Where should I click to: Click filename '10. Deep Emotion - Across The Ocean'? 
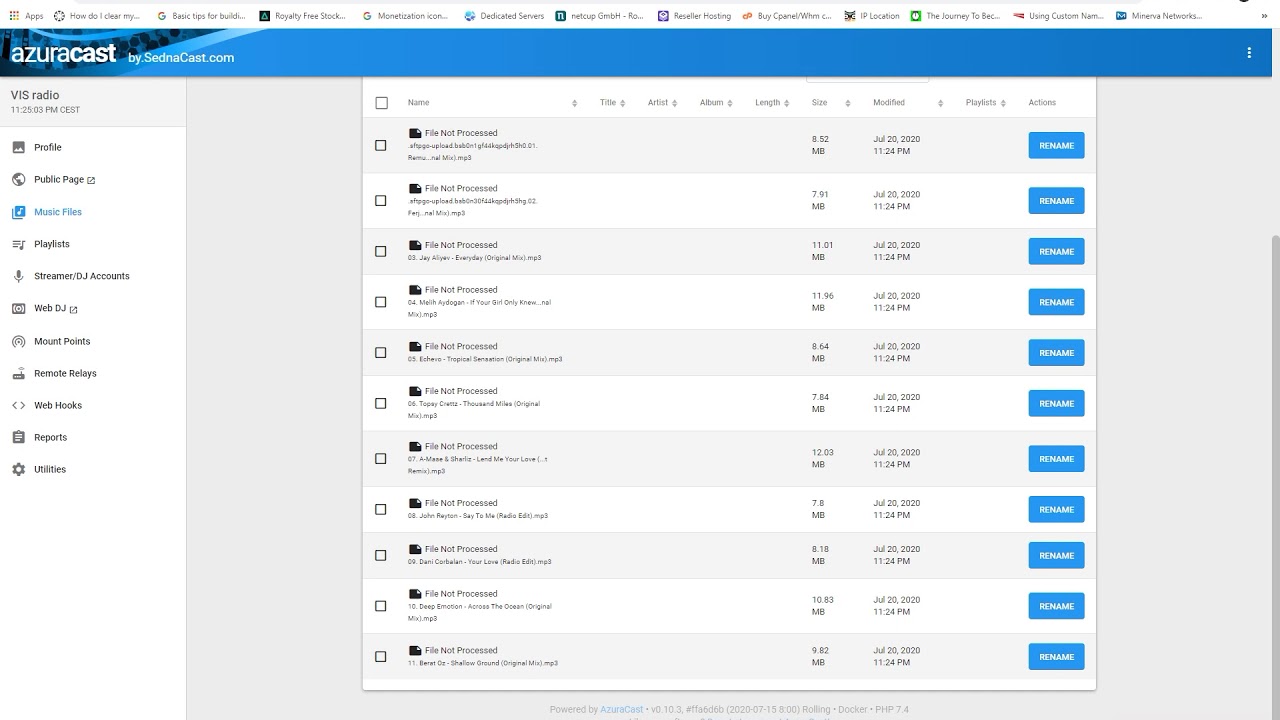coord(479,612)
